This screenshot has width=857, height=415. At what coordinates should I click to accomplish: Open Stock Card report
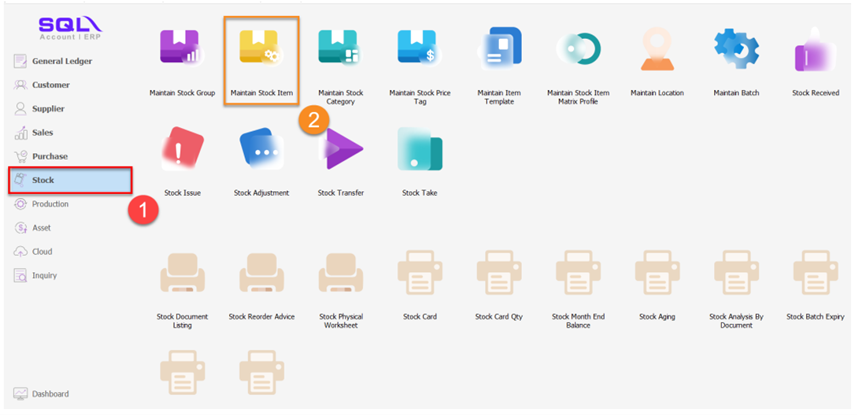419,275
